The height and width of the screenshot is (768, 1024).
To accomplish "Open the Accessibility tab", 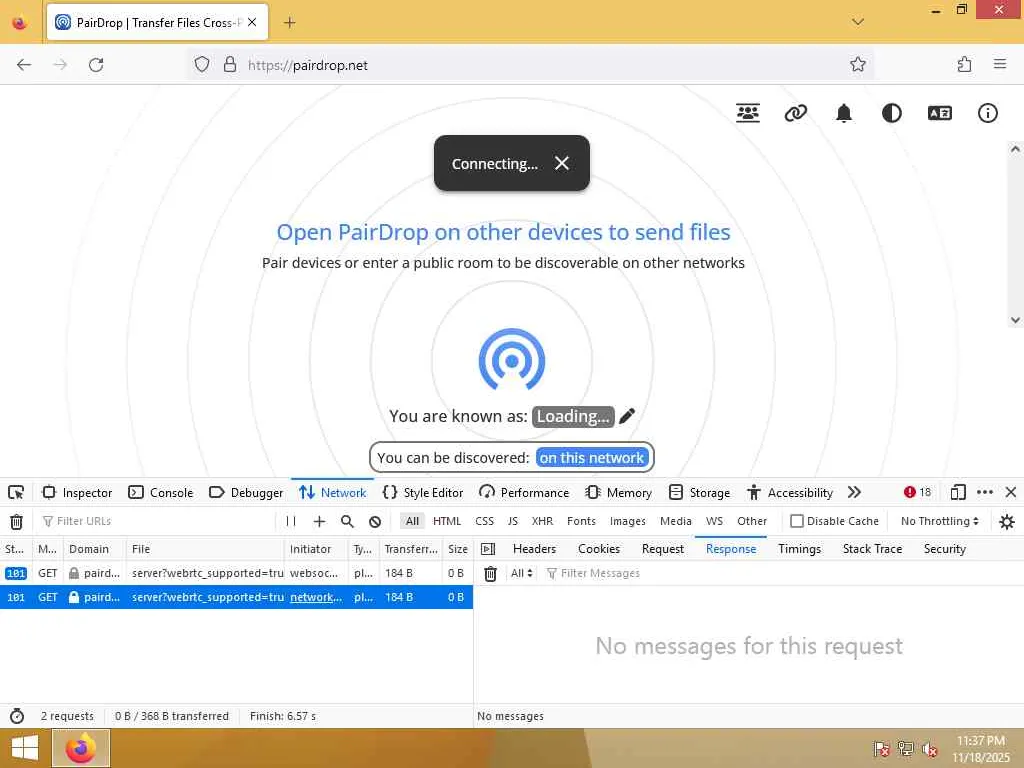I will (x=790, y=492).
